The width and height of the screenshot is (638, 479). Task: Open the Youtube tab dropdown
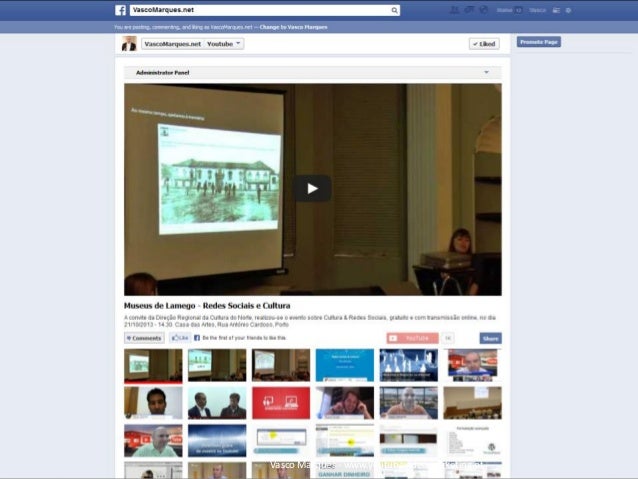224,44
